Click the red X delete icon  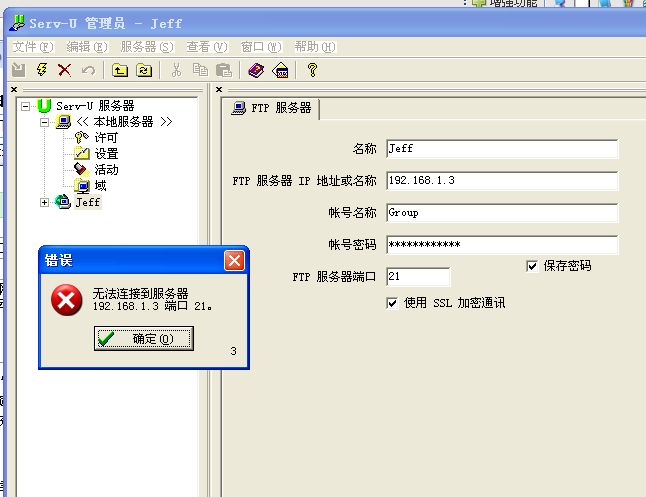point(64,70)
